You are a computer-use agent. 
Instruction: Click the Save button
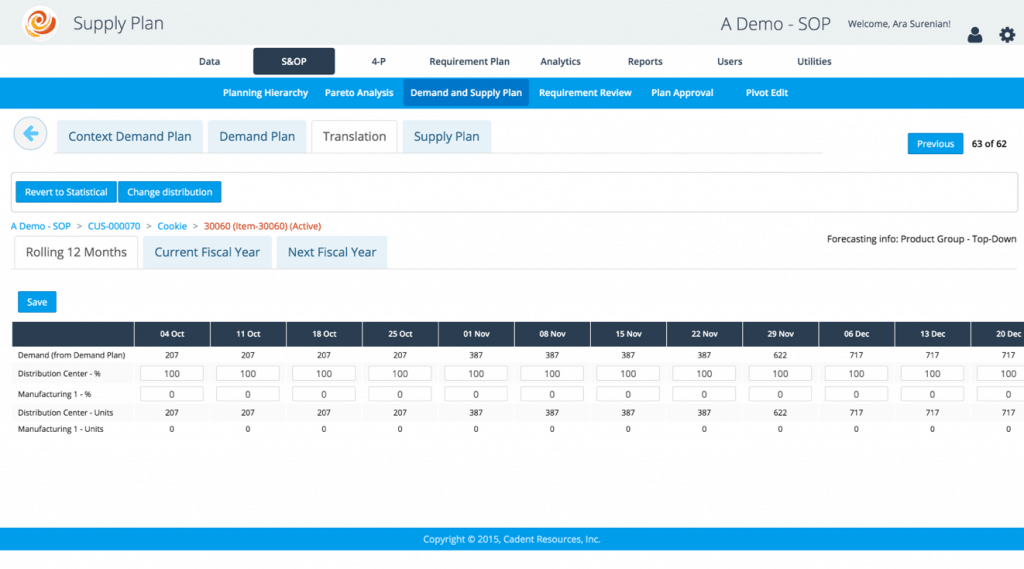tap(37, 302)
